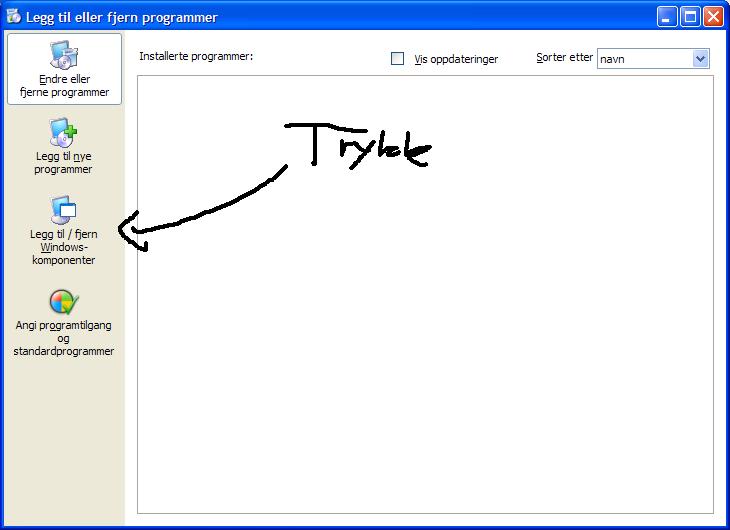This screenshot has height=530, width=730.
Task: Minimize the Legg til eller fjern programmer window
Action: click(x=667, y=17)
